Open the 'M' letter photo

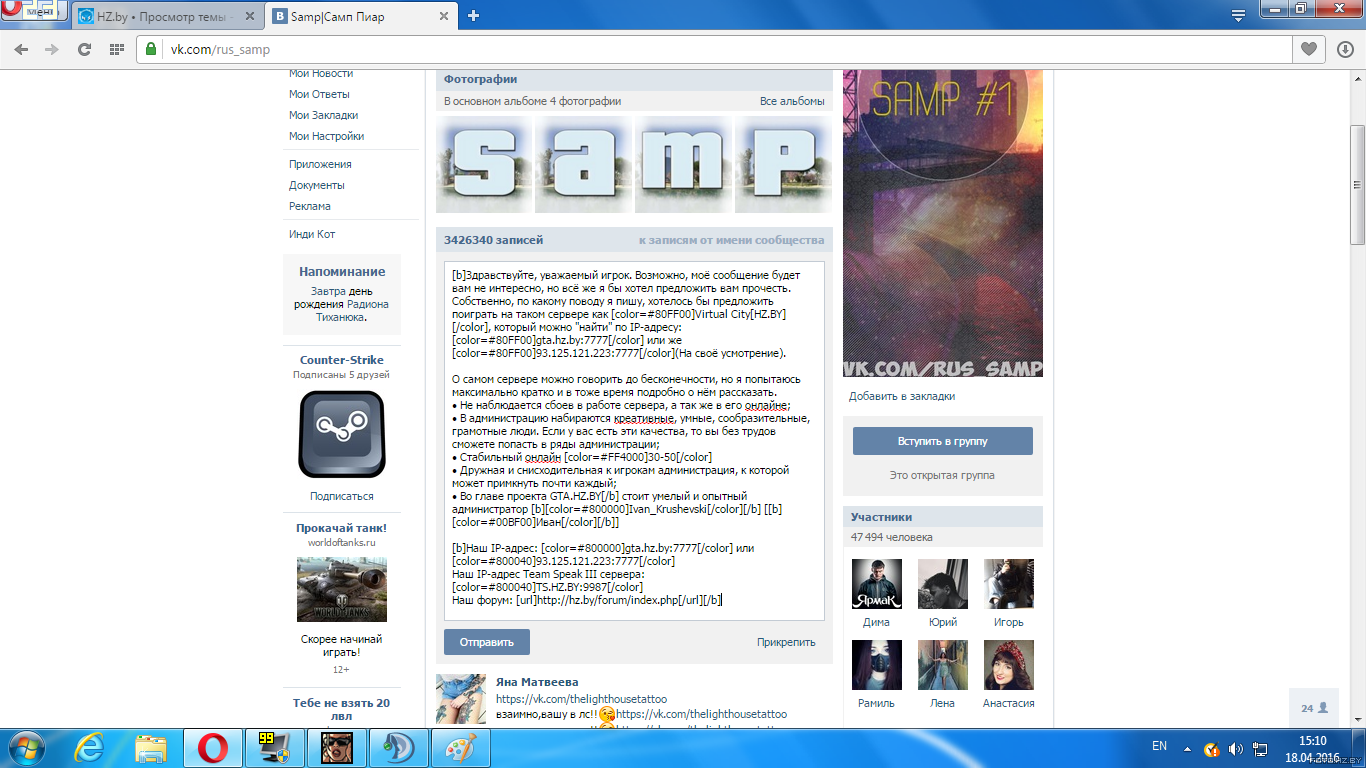684,165
